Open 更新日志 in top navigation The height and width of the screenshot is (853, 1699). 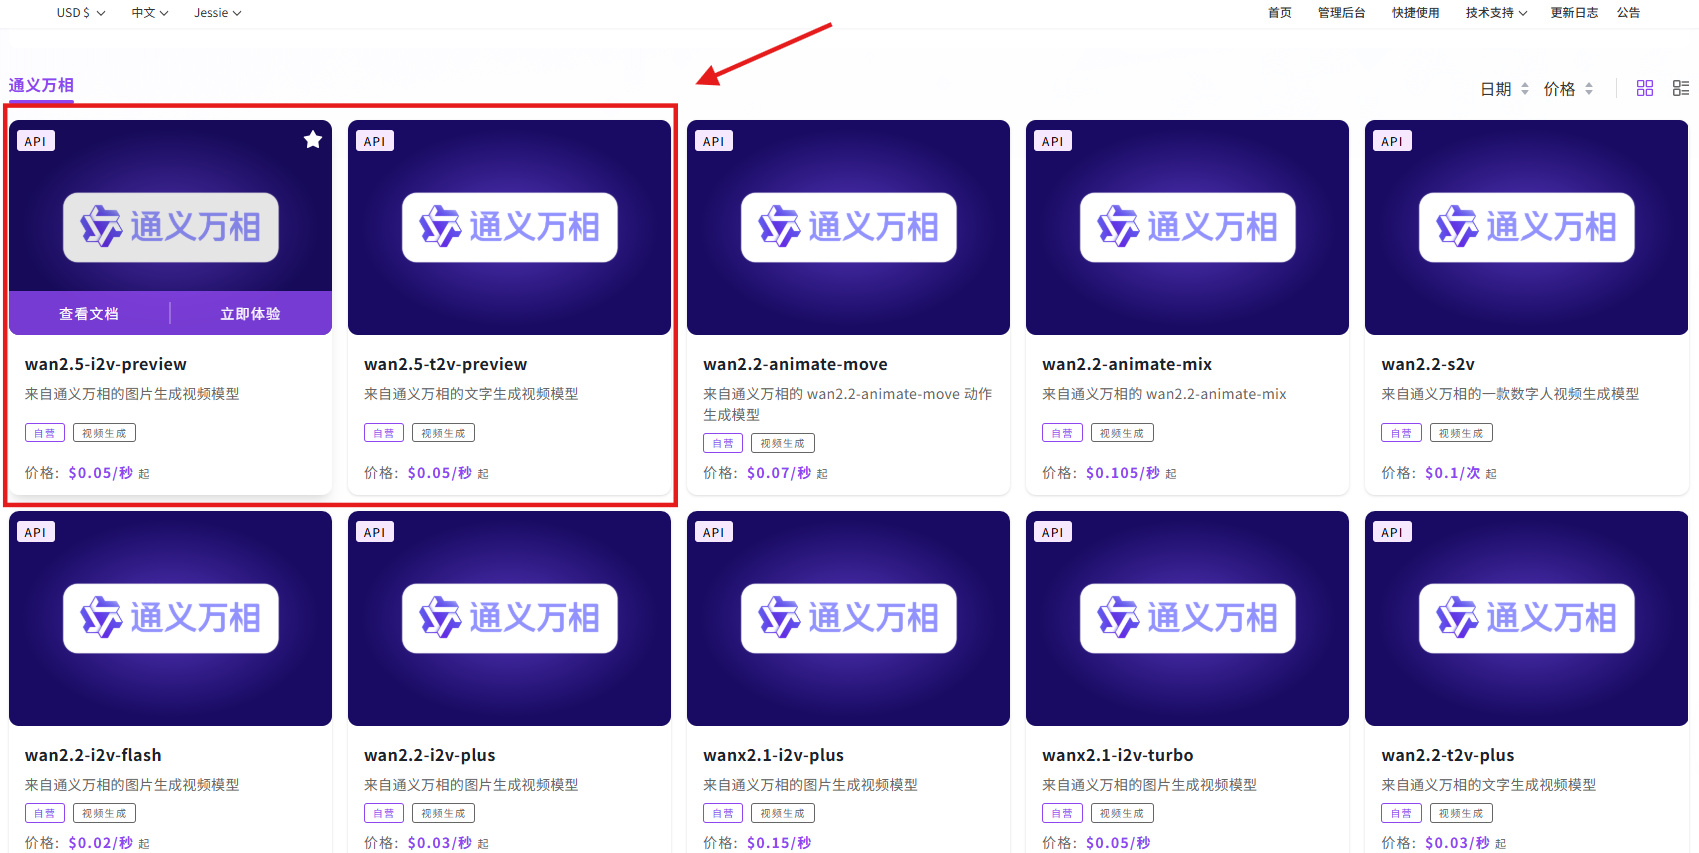pos(1574,13)
